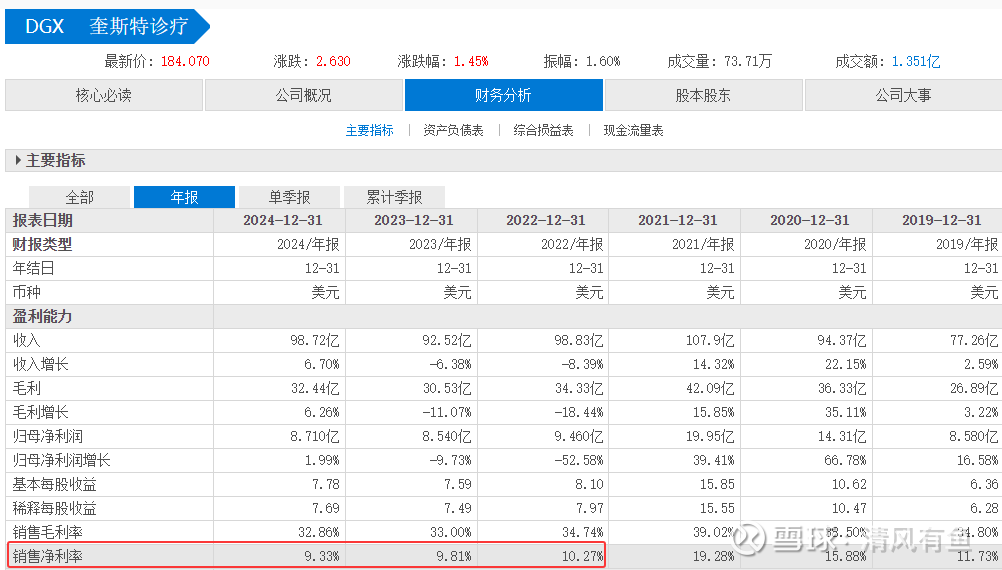Click the 2023 gross margin cell 33.00%
This screenshot has width=1002, height=570.
click(451, 532)
